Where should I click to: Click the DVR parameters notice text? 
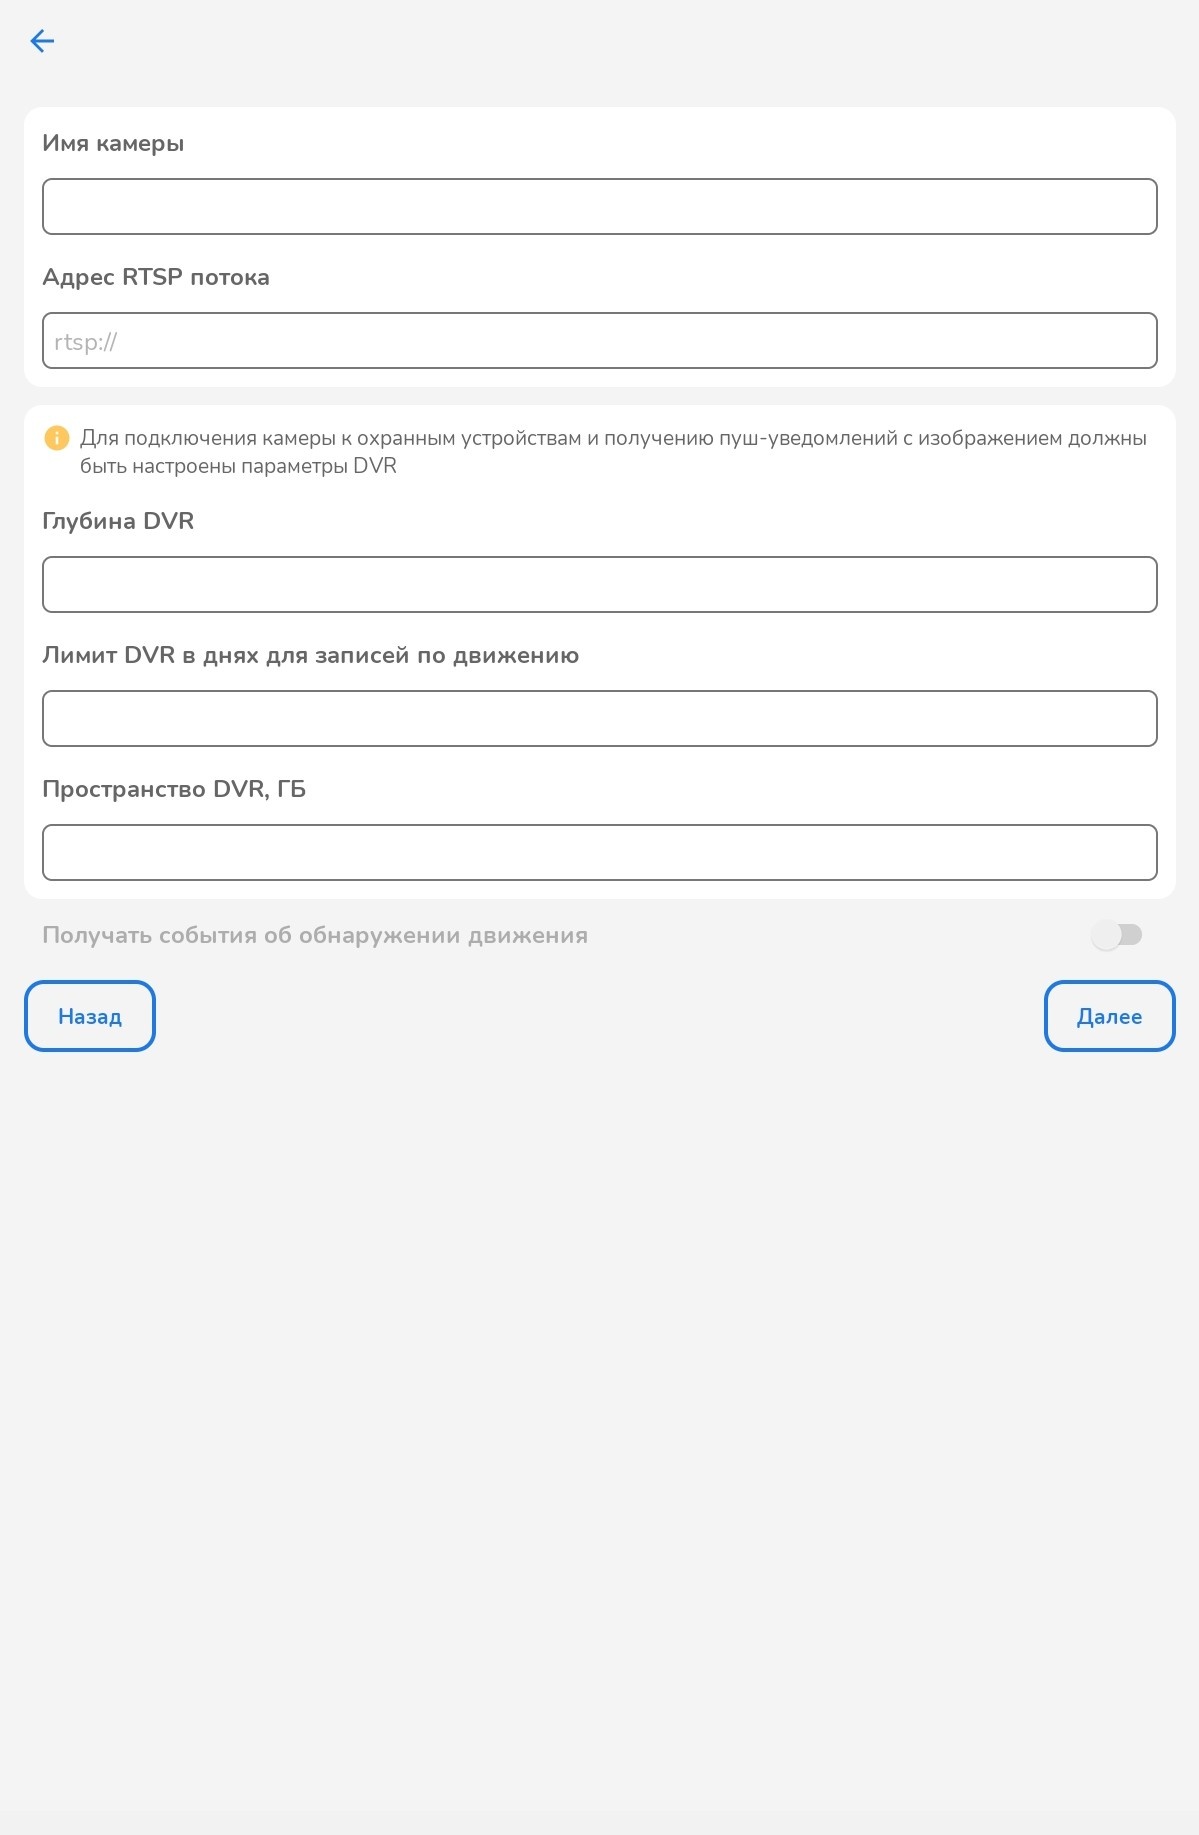(612, 452)
